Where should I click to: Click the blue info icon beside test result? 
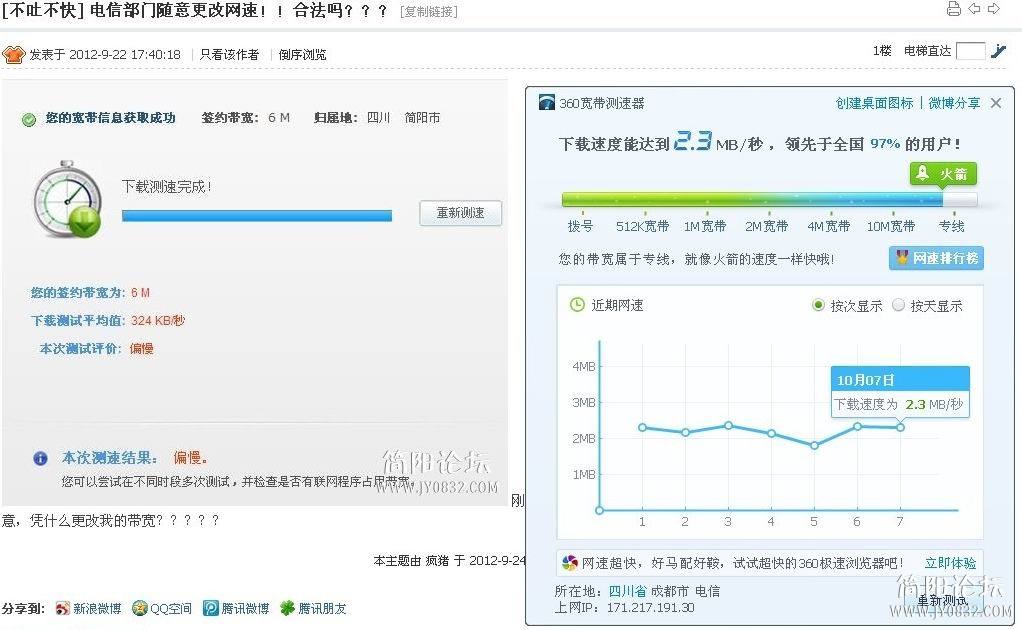coord(40,459)
